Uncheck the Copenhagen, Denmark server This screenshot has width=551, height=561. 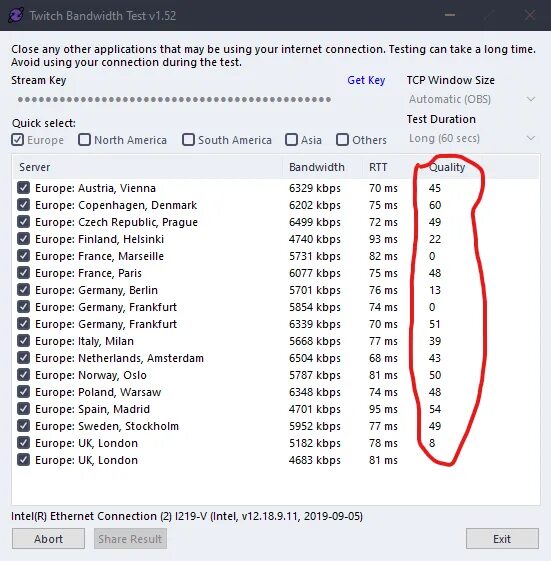coord(23,205)
